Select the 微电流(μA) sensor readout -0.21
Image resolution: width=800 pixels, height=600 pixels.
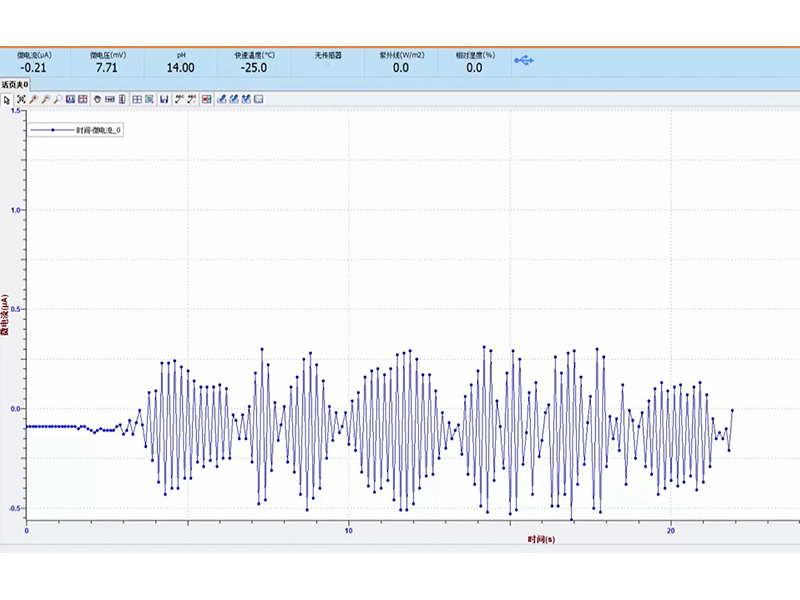point(34,62)
